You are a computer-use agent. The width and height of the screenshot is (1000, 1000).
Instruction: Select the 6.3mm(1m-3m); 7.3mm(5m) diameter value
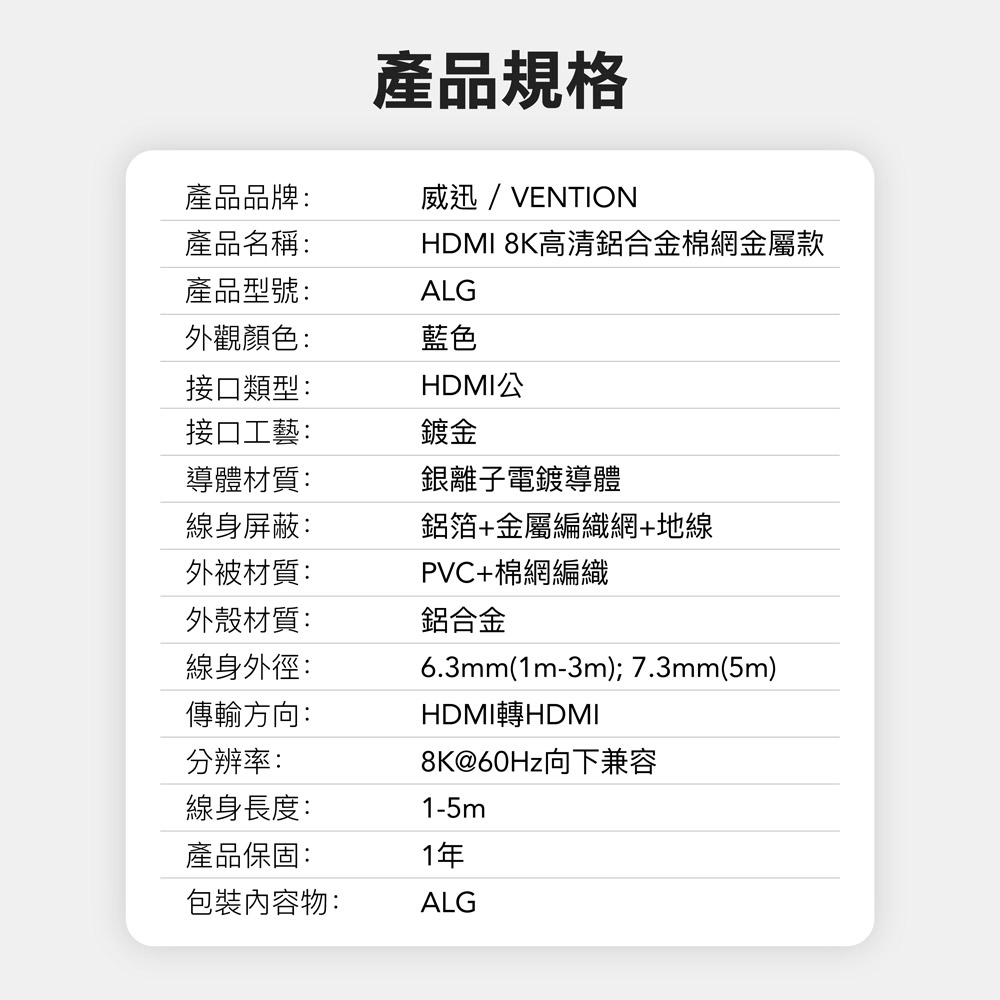tap(598, 668)
